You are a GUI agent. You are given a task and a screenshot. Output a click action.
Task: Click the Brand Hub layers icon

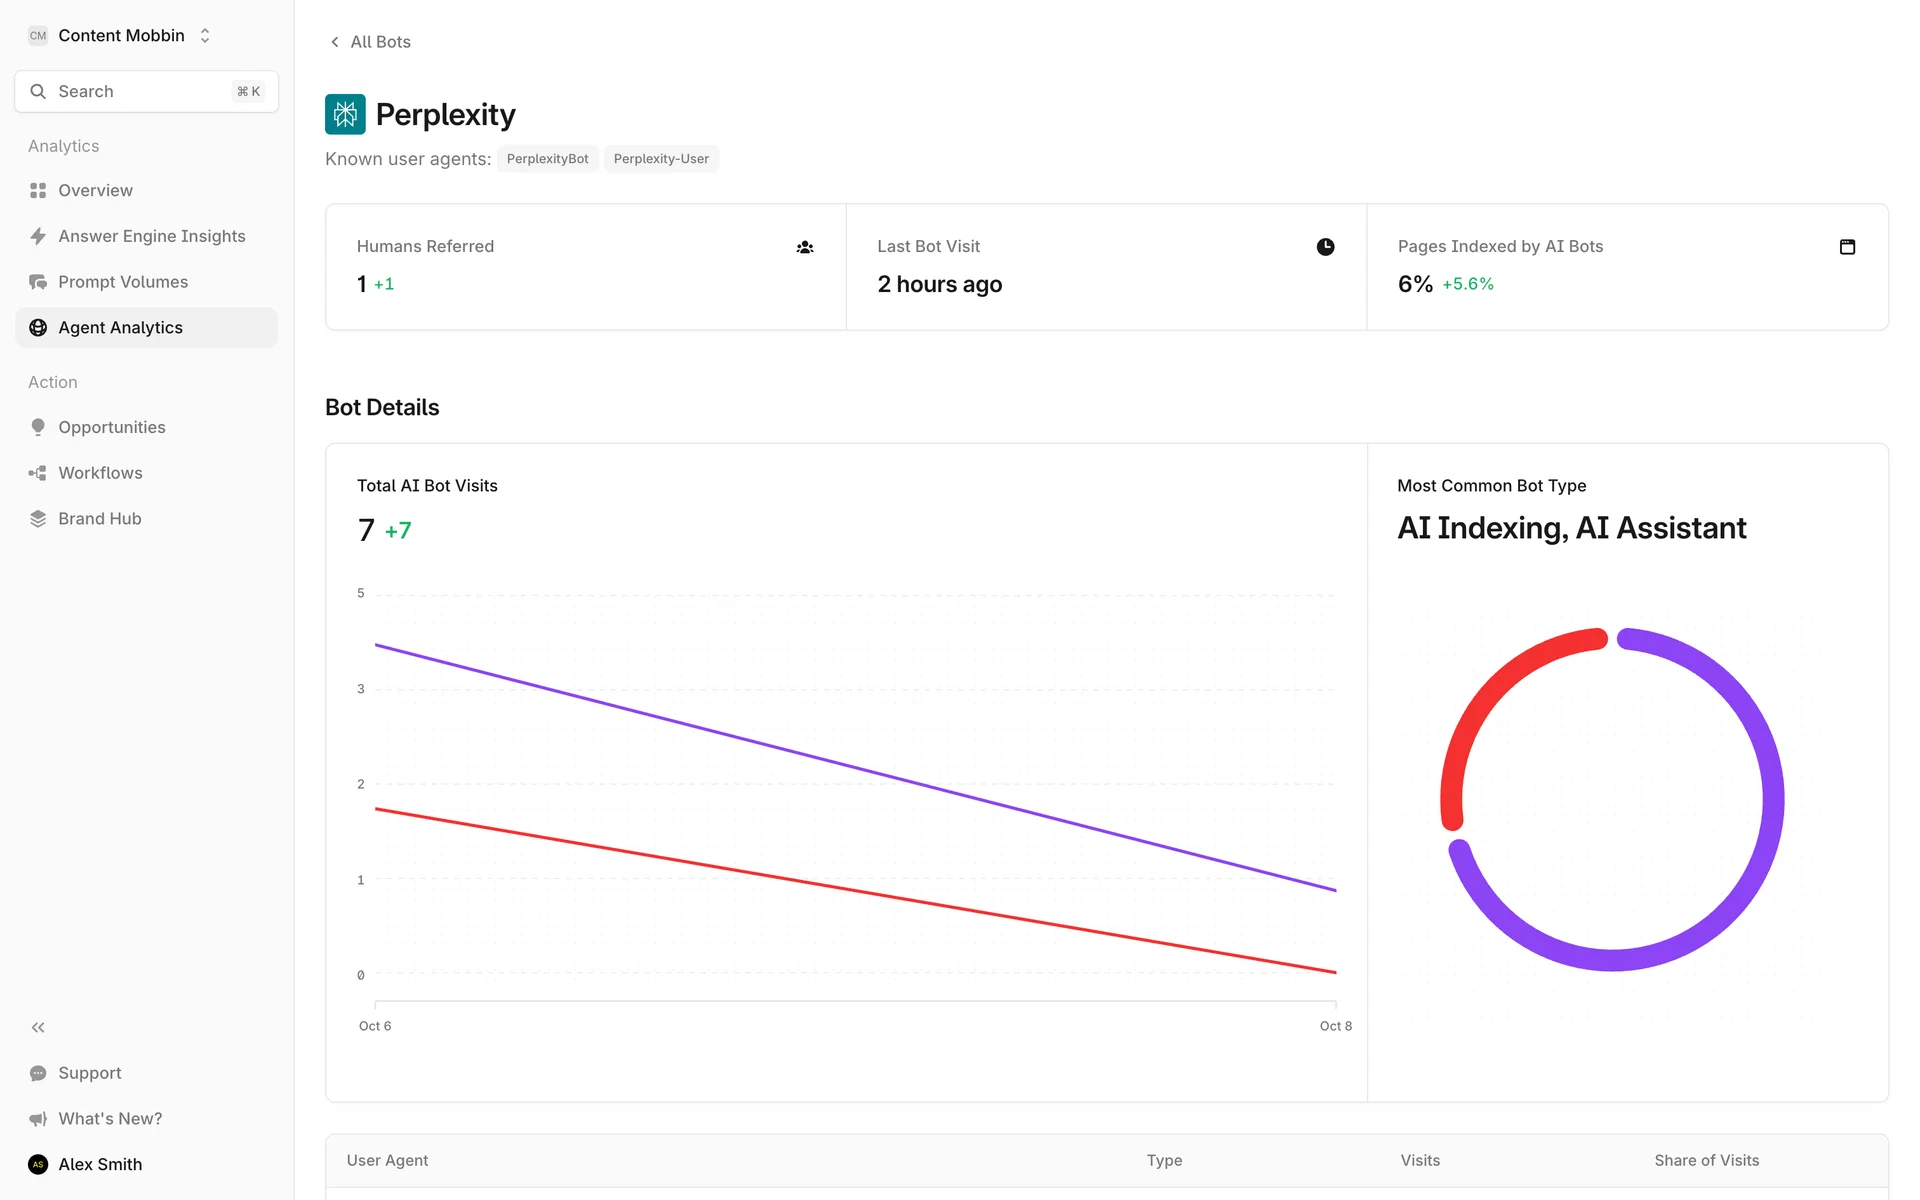tap(38, 519)
